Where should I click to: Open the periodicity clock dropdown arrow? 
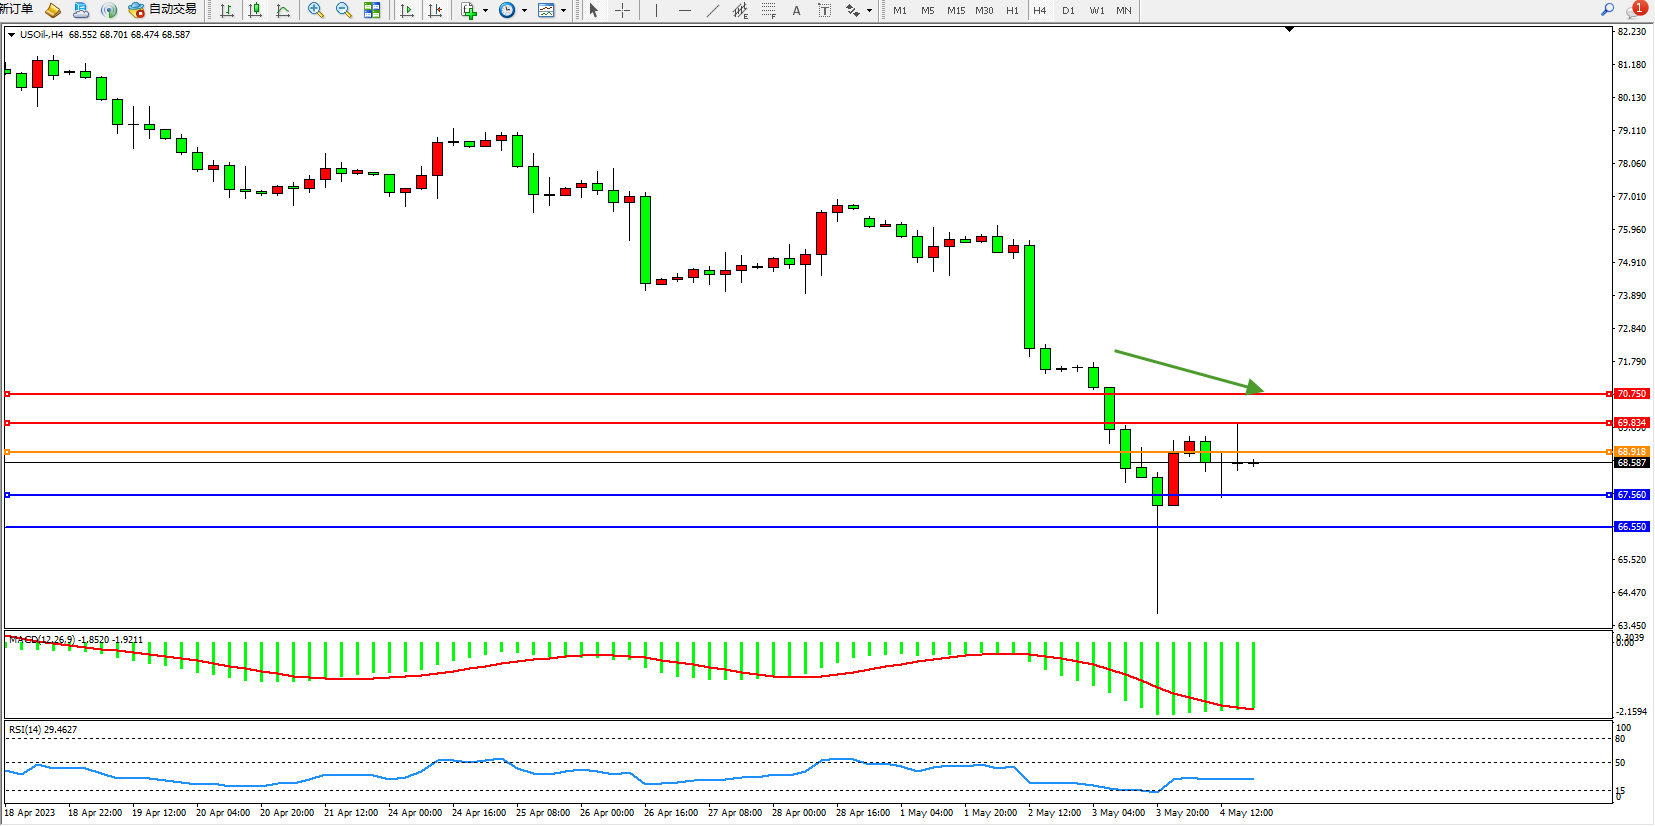point(524,11)
